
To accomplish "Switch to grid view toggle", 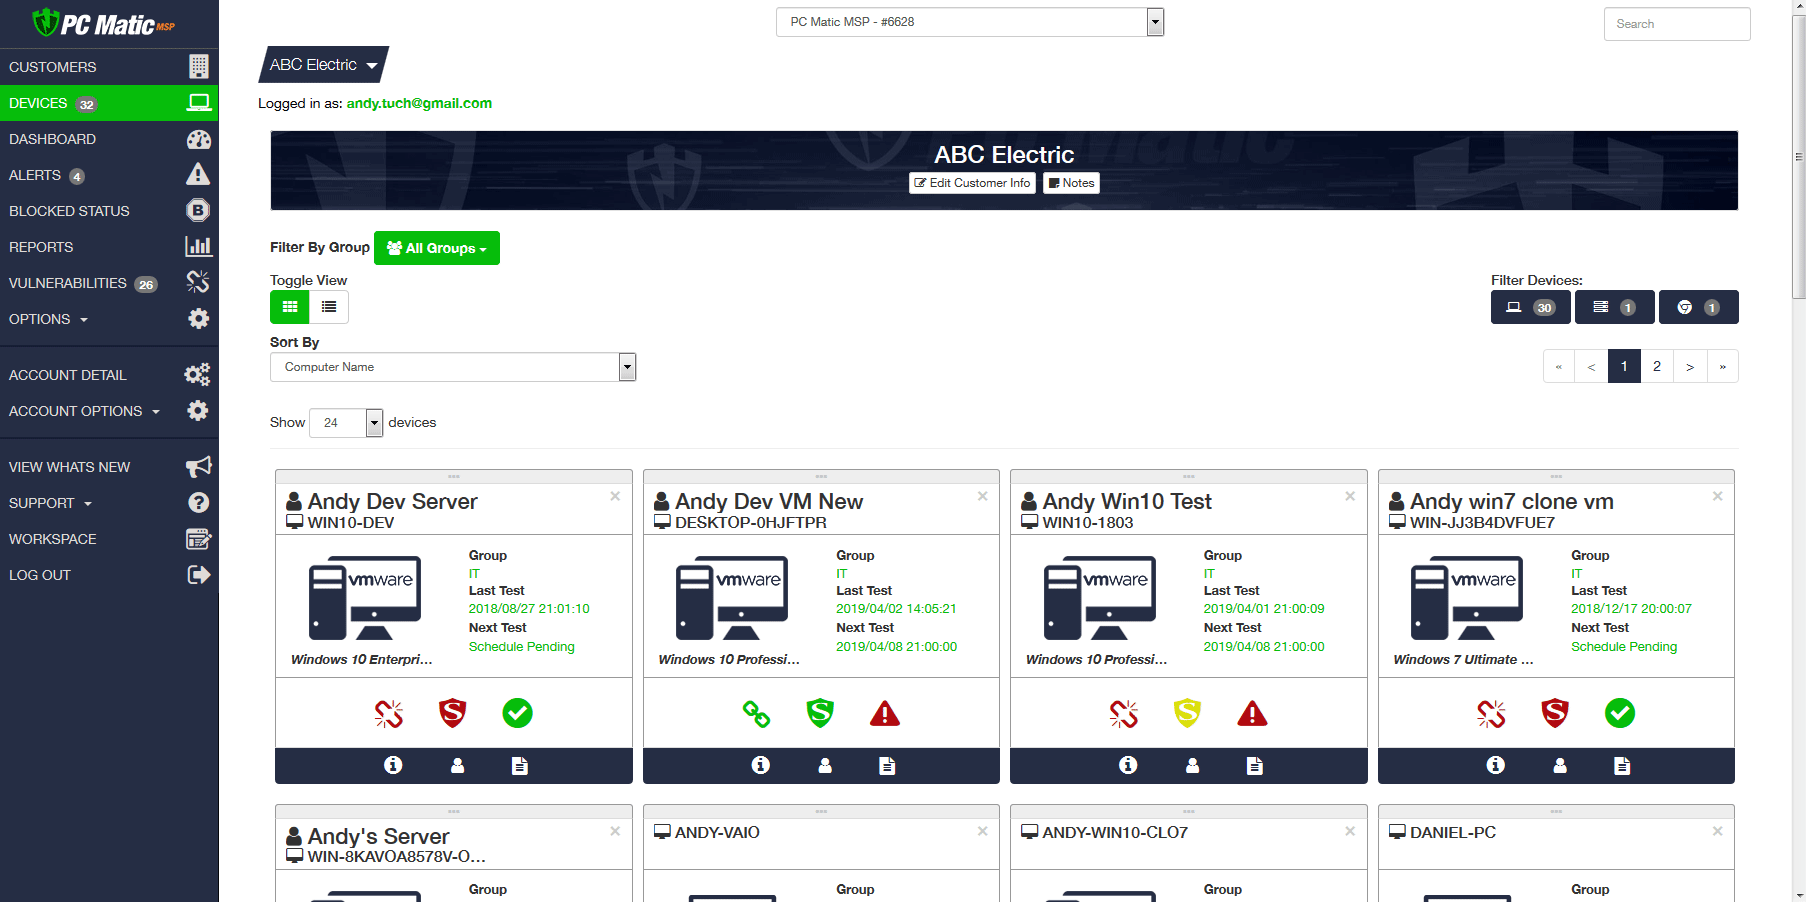I will point(290,307).
